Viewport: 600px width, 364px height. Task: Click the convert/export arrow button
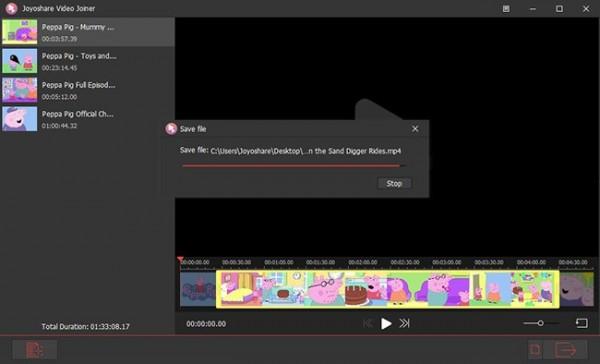566,349
